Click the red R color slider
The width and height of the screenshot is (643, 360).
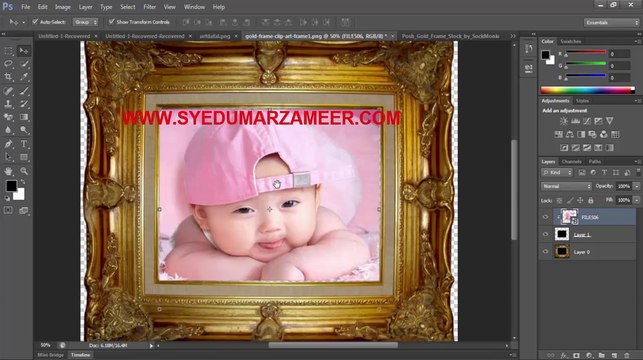pyautogui.click(x=586, y=52)
